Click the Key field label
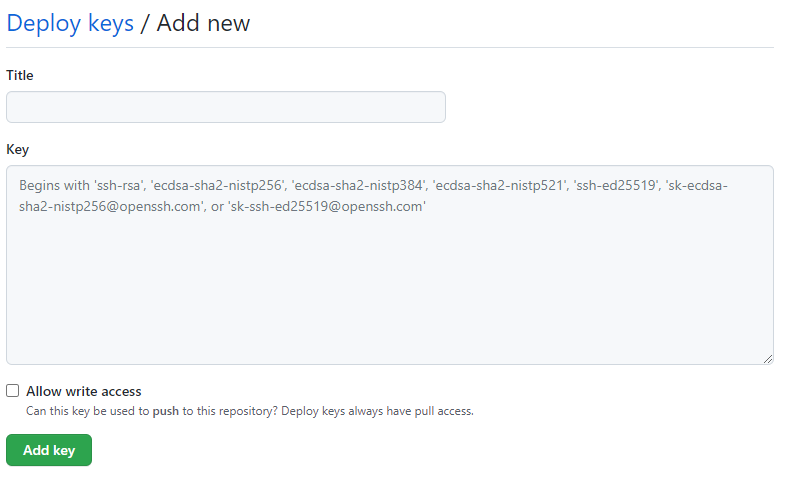786x481 pixels. 18,149
